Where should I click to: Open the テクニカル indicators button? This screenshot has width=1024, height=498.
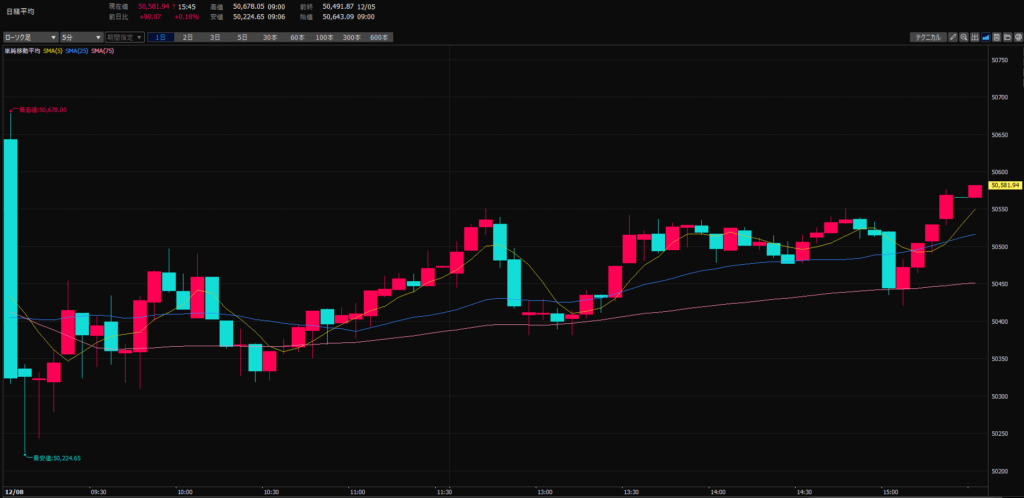coord(927,37)
